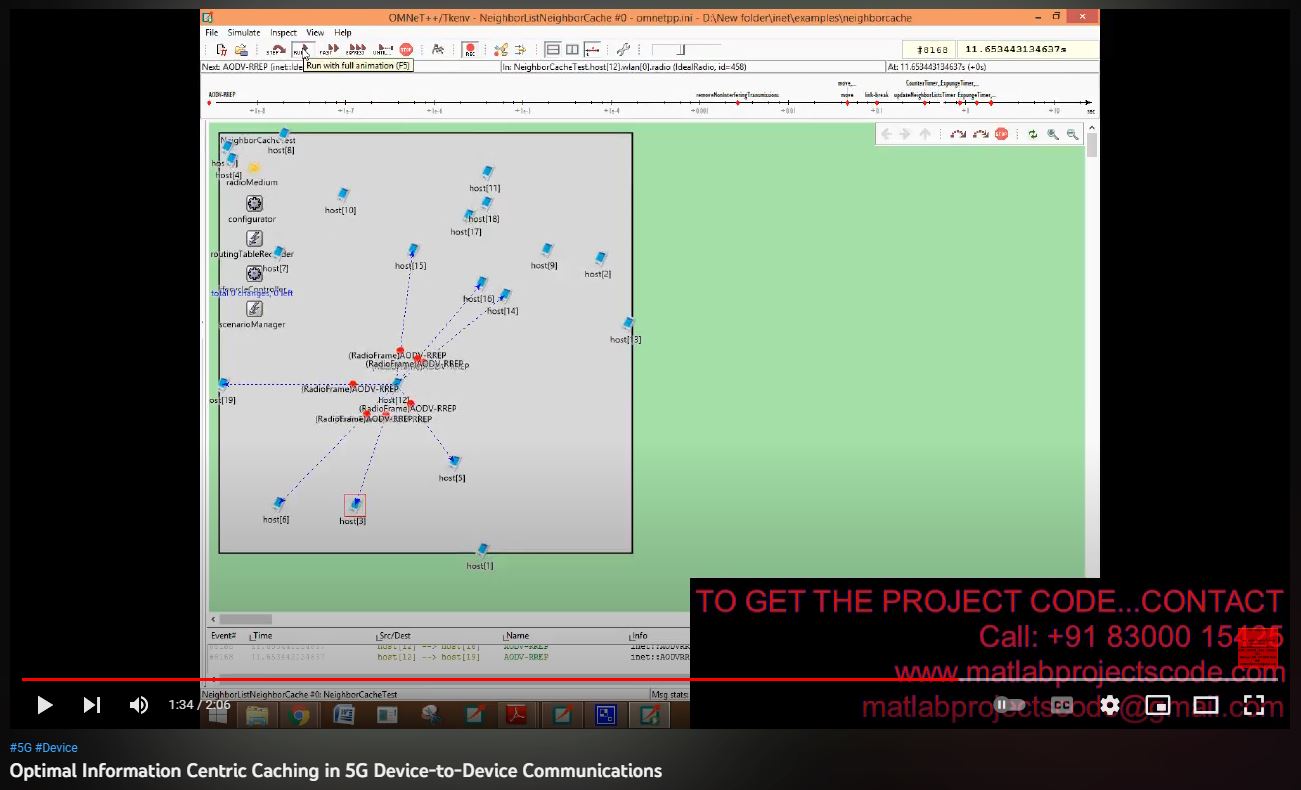Click the Chrome icon in recorded taskbar
1301x790 pixels.
pos(299,715)
